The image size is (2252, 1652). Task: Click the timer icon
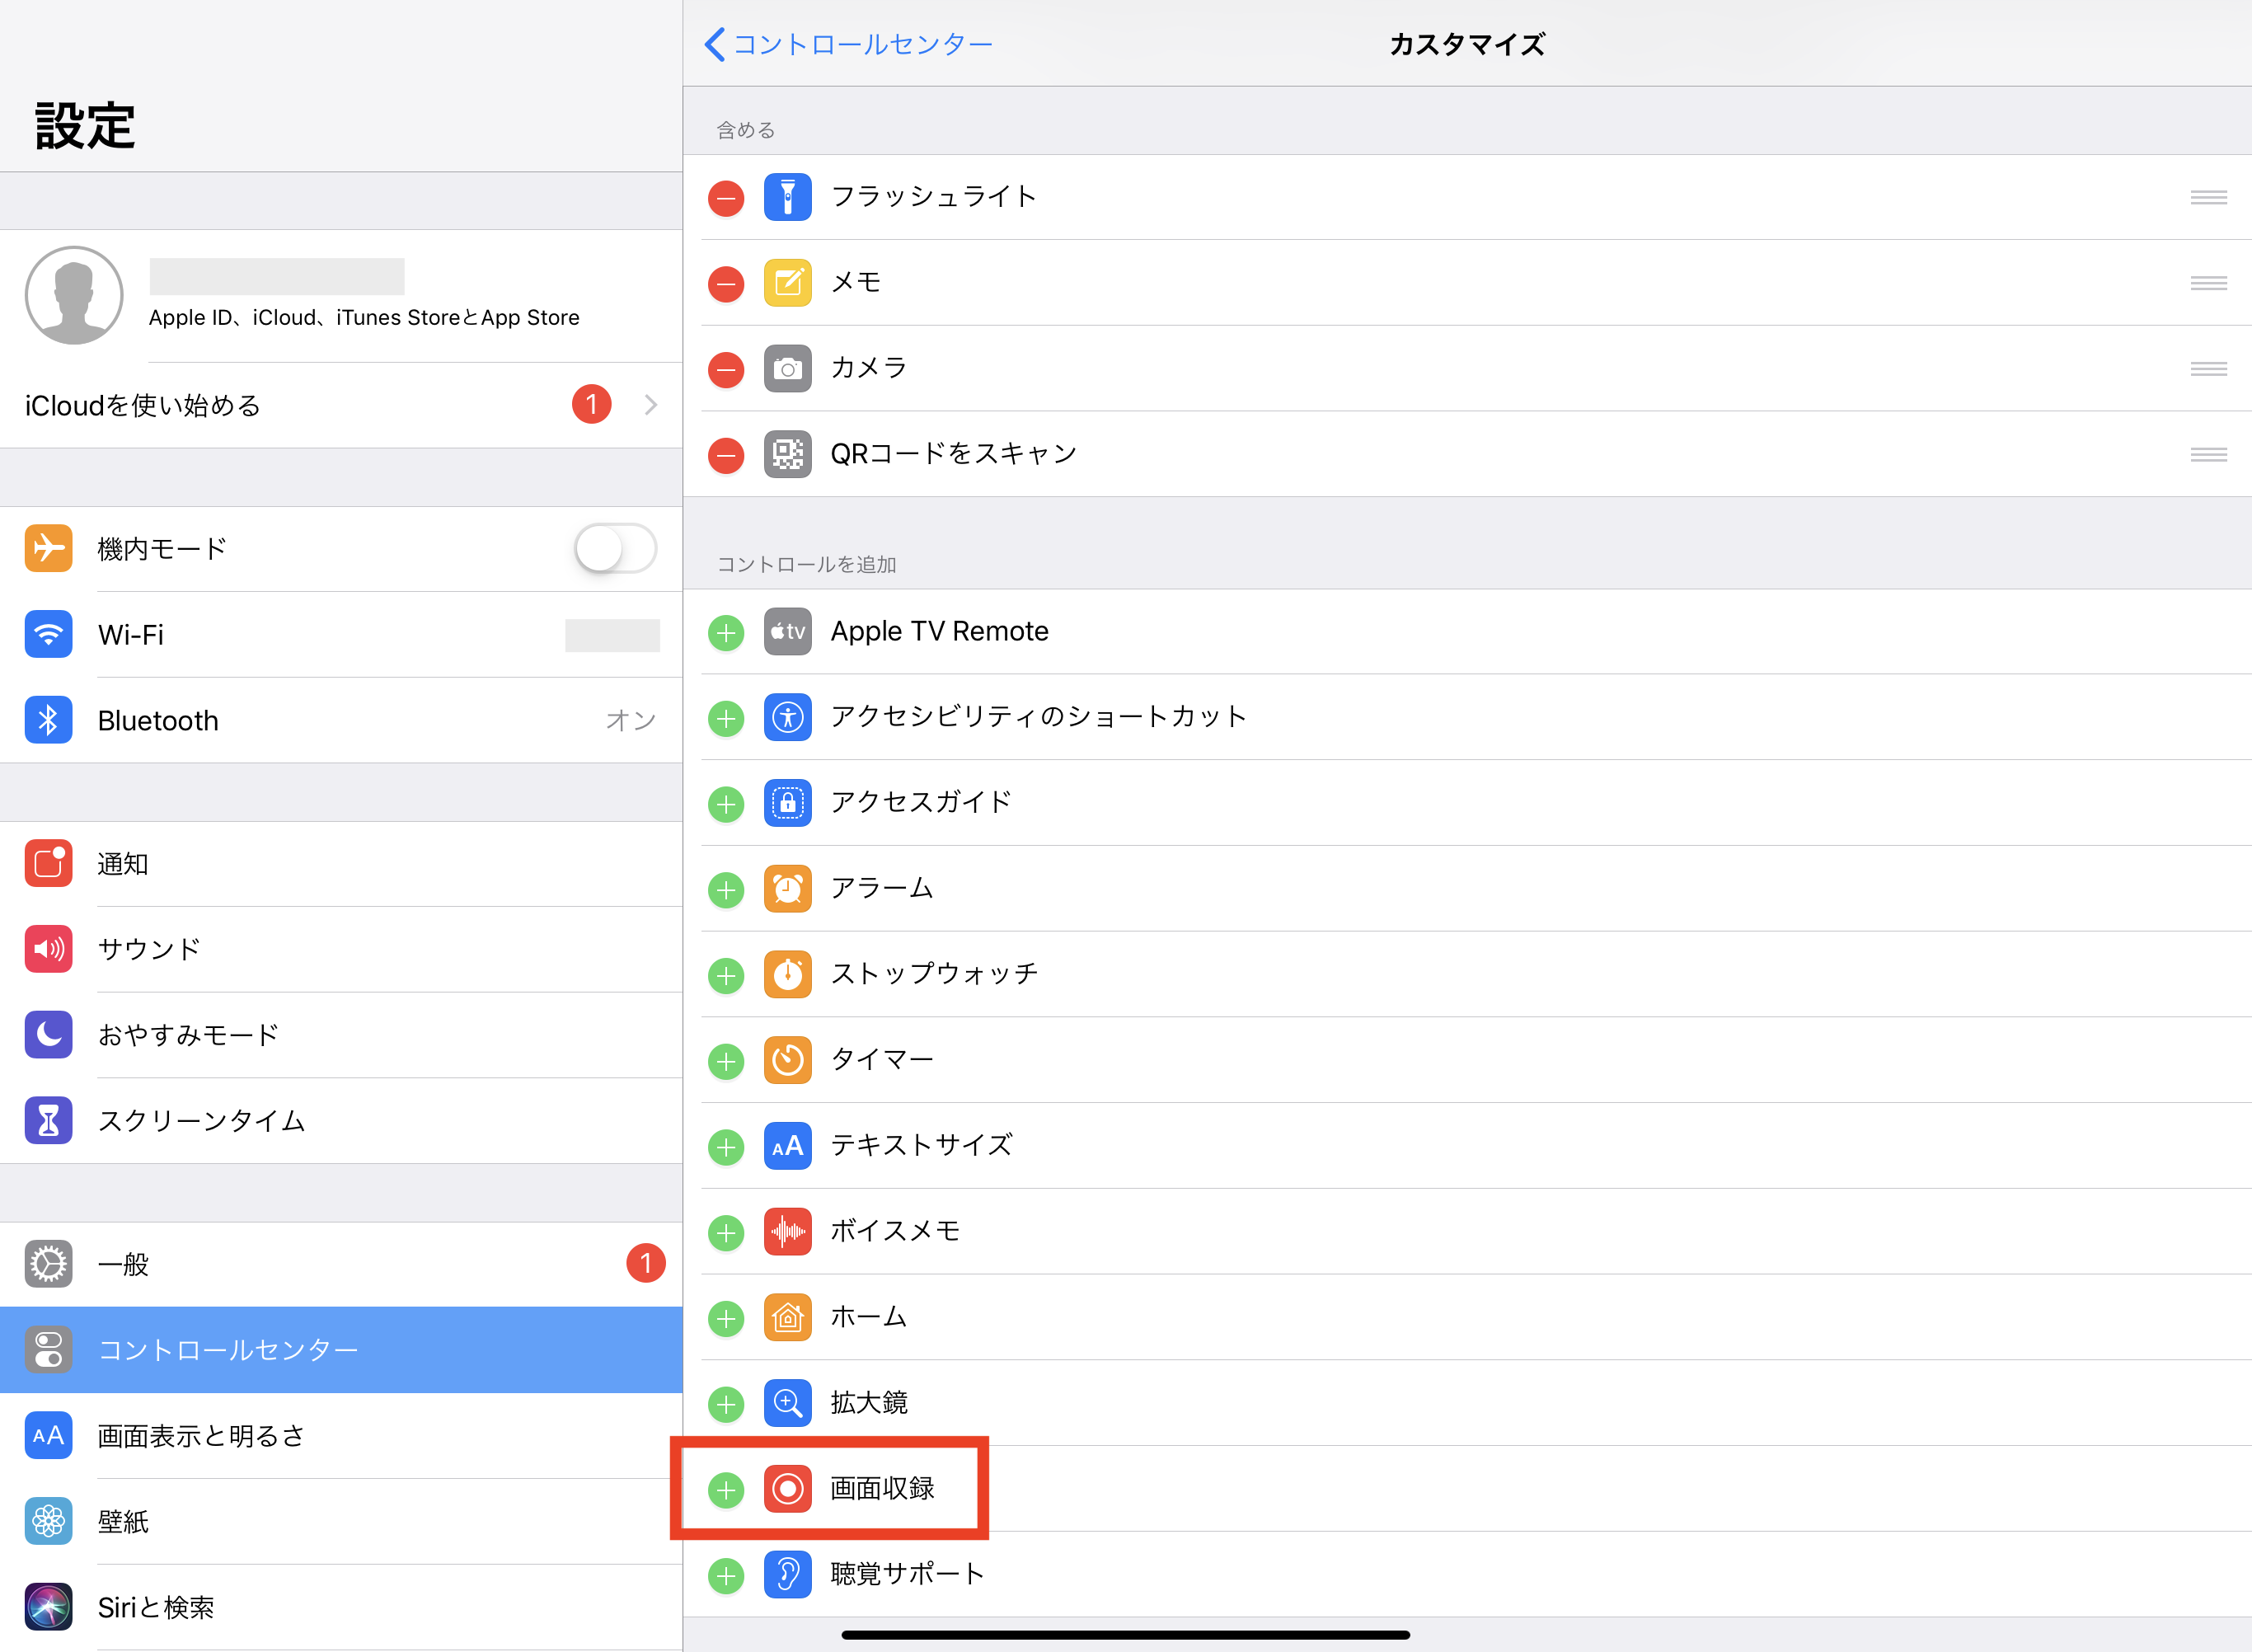tap(788, 1061)
